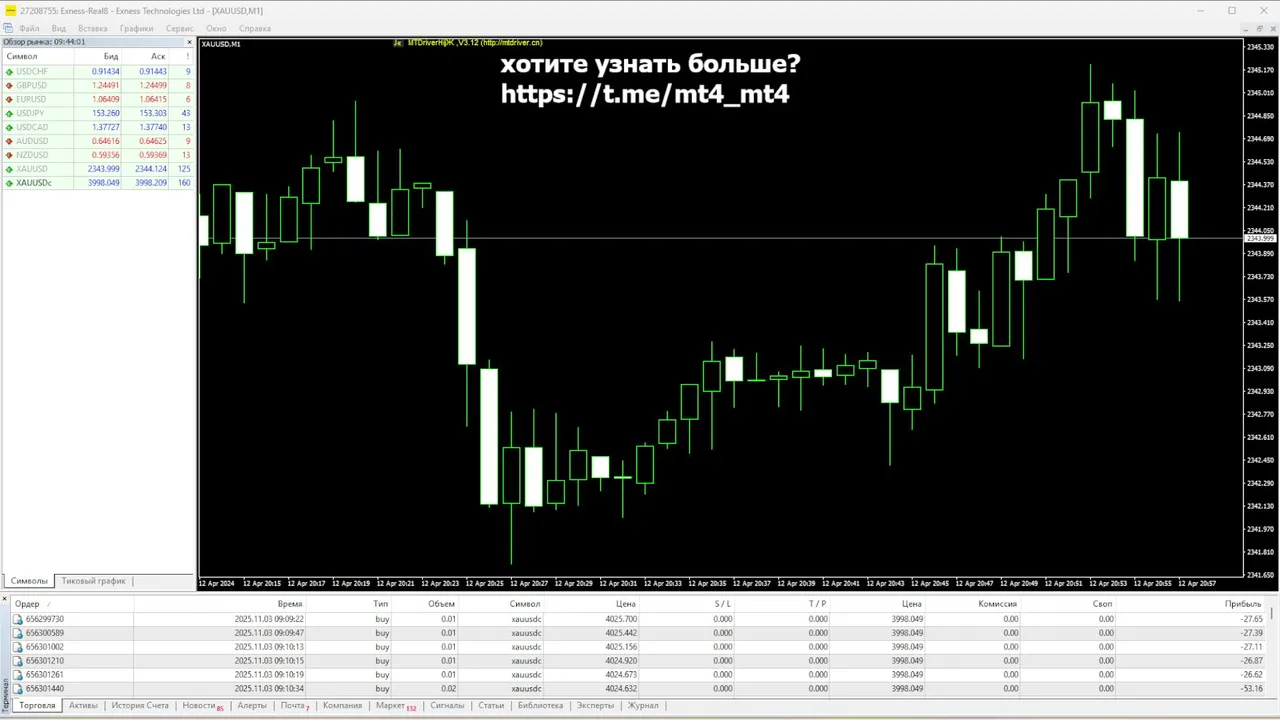The width and height of the screenshot is (1280, 720).
Task: Switch to the Алерты tab
Action: 252,706
